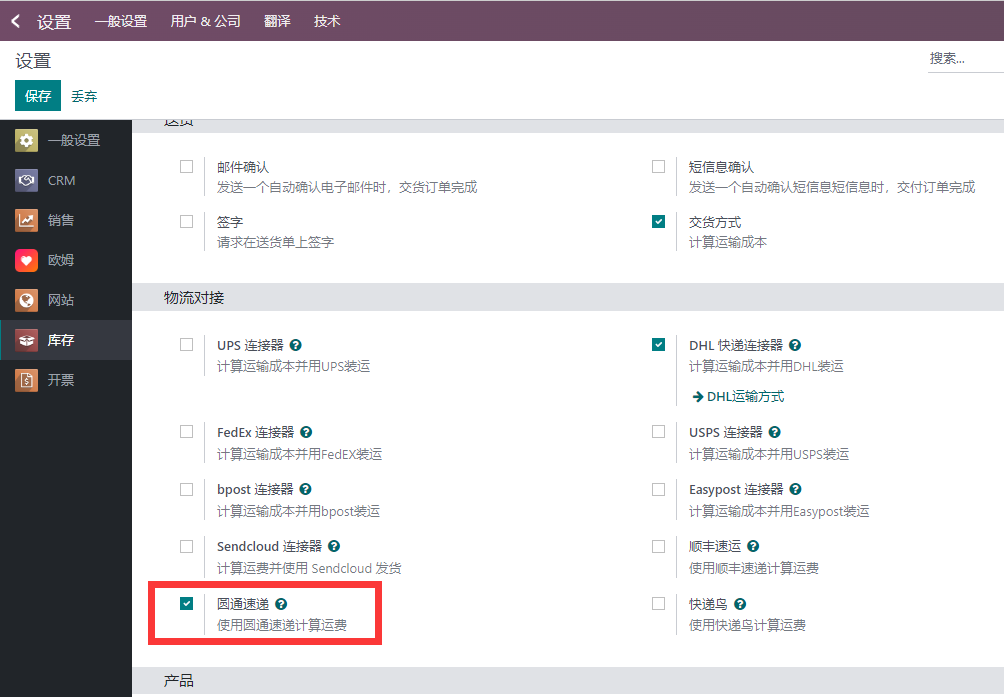Click the 物流对接 section header text
Image resolution: width=1004 pixels, height=697 pixels.
194,298
